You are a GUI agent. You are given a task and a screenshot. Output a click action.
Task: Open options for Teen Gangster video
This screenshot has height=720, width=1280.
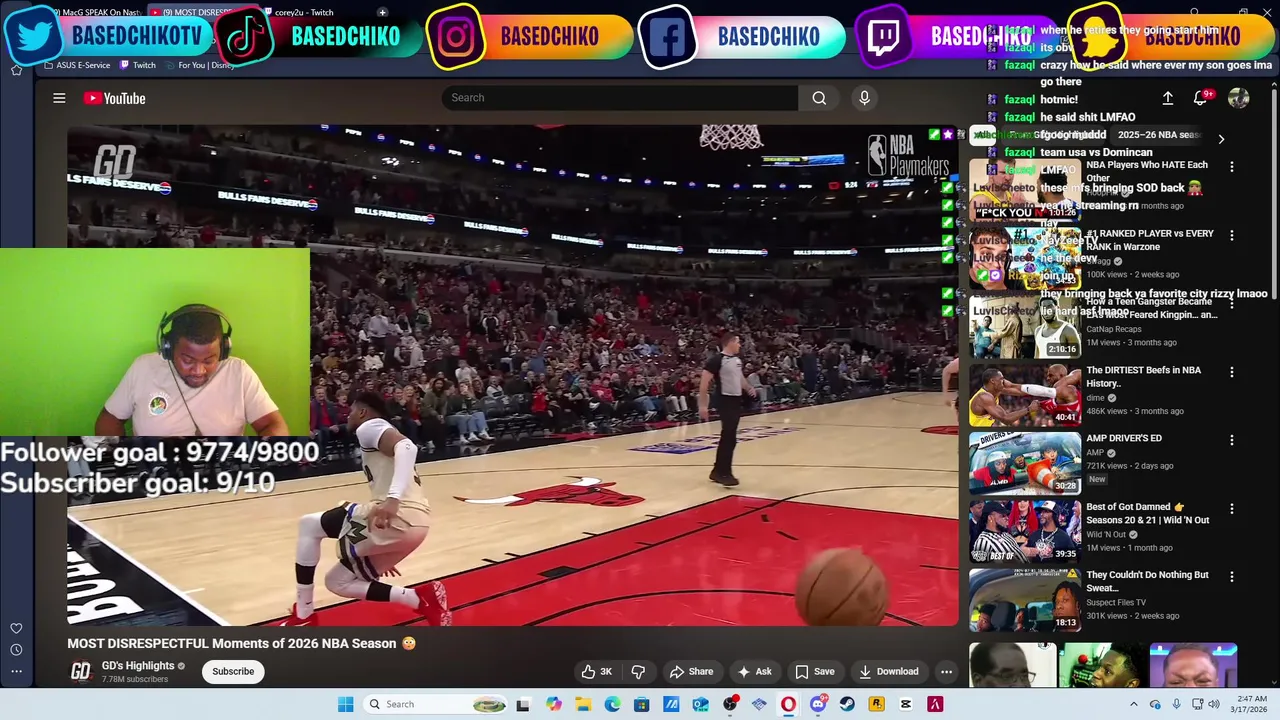click(1232, 303)
